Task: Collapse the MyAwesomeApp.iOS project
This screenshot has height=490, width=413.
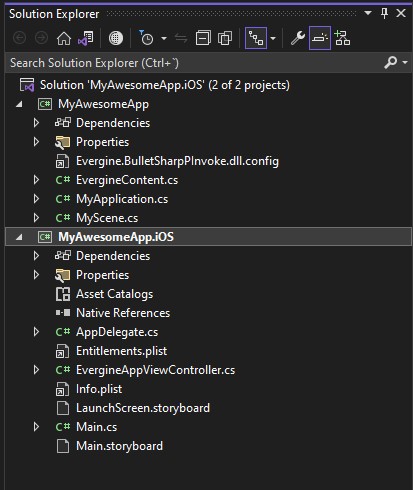Action: [19, 237]
